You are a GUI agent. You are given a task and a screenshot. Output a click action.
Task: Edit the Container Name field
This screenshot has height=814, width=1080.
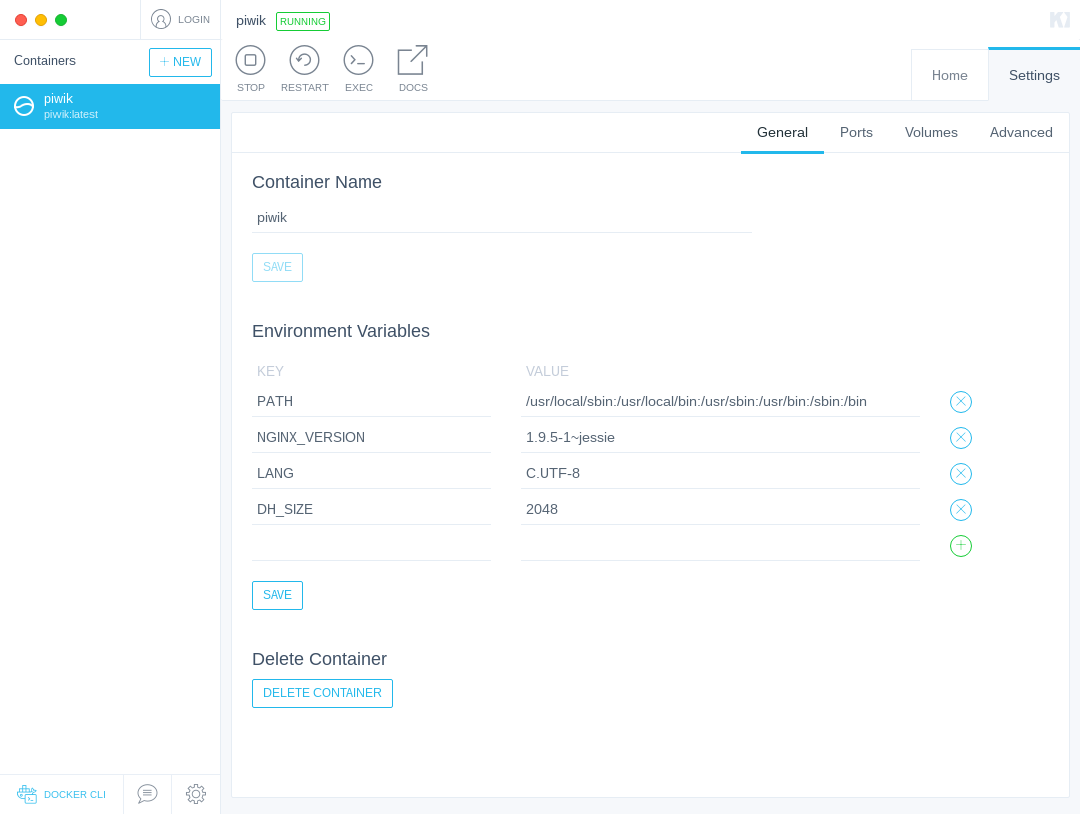point(501,218)
